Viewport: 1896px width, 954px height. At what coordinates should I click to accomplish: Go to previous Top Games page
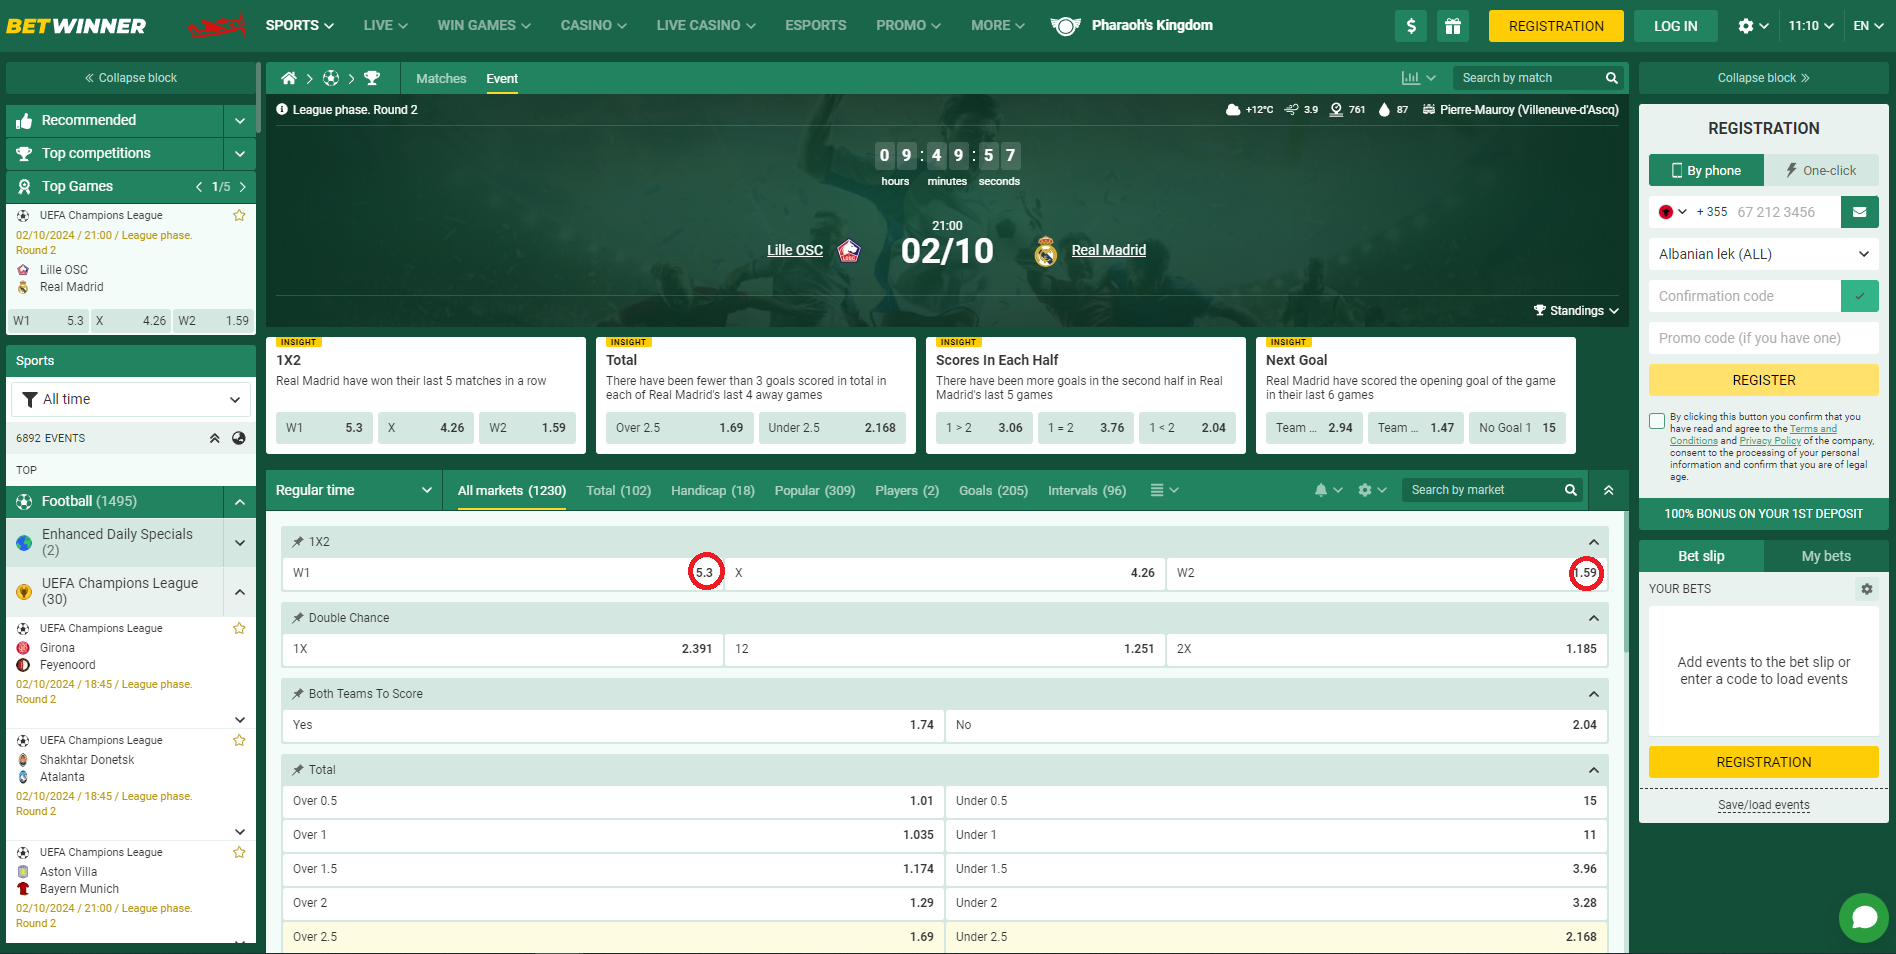[x=199, y=187]
